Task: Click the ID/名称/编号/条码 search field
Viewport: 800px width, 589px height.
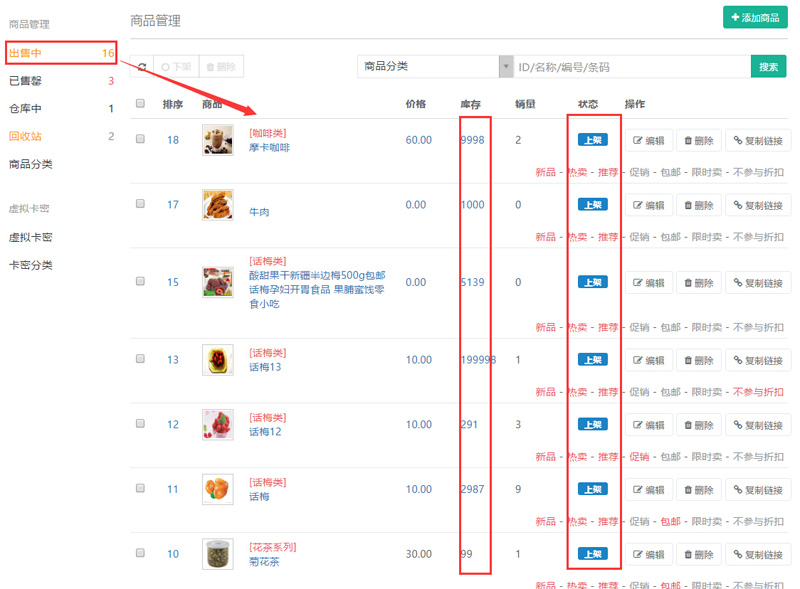Action: [631, 67]
